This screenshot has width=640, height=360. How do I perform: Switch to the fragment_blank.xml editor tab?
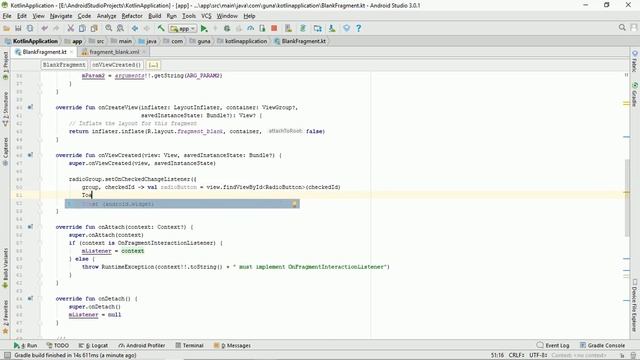[x=114, y=52]
